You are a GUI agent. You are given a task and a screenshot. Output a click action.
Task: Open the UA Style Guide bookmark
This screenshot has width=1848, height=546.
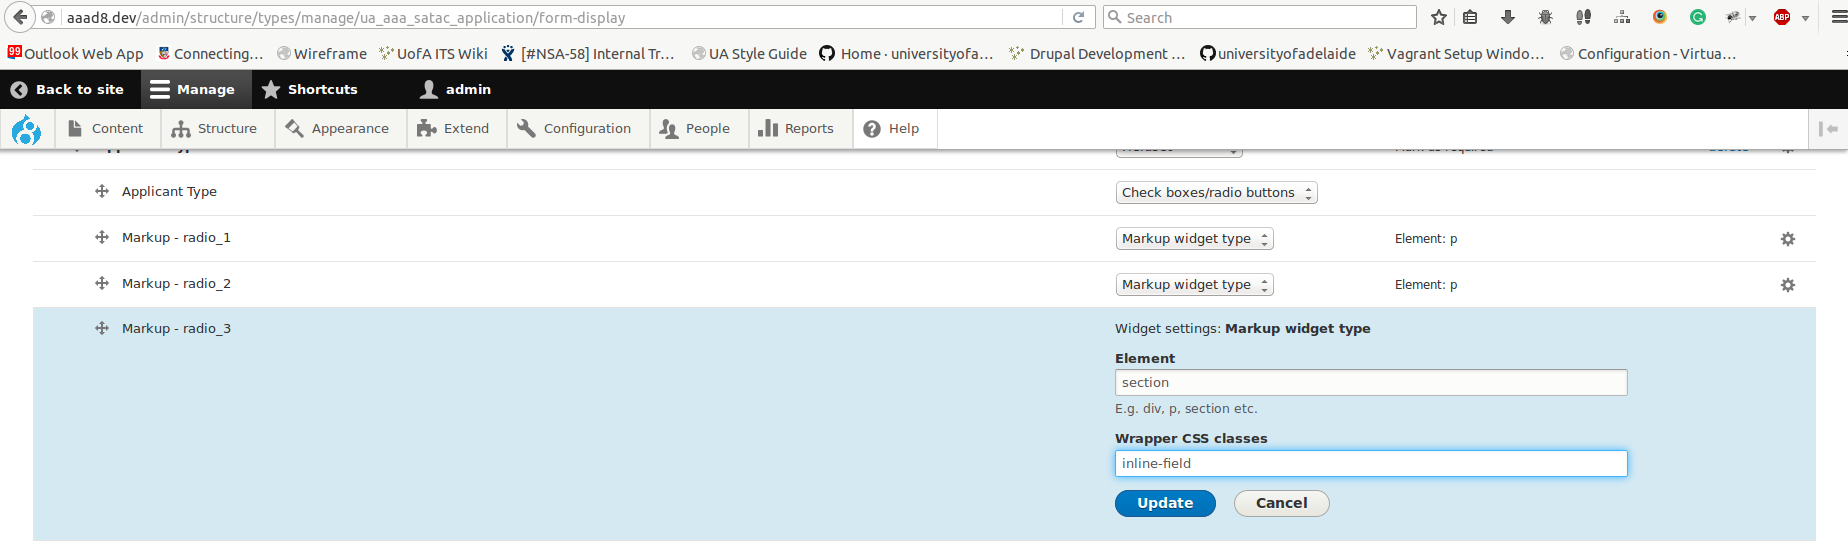point(749,54)
